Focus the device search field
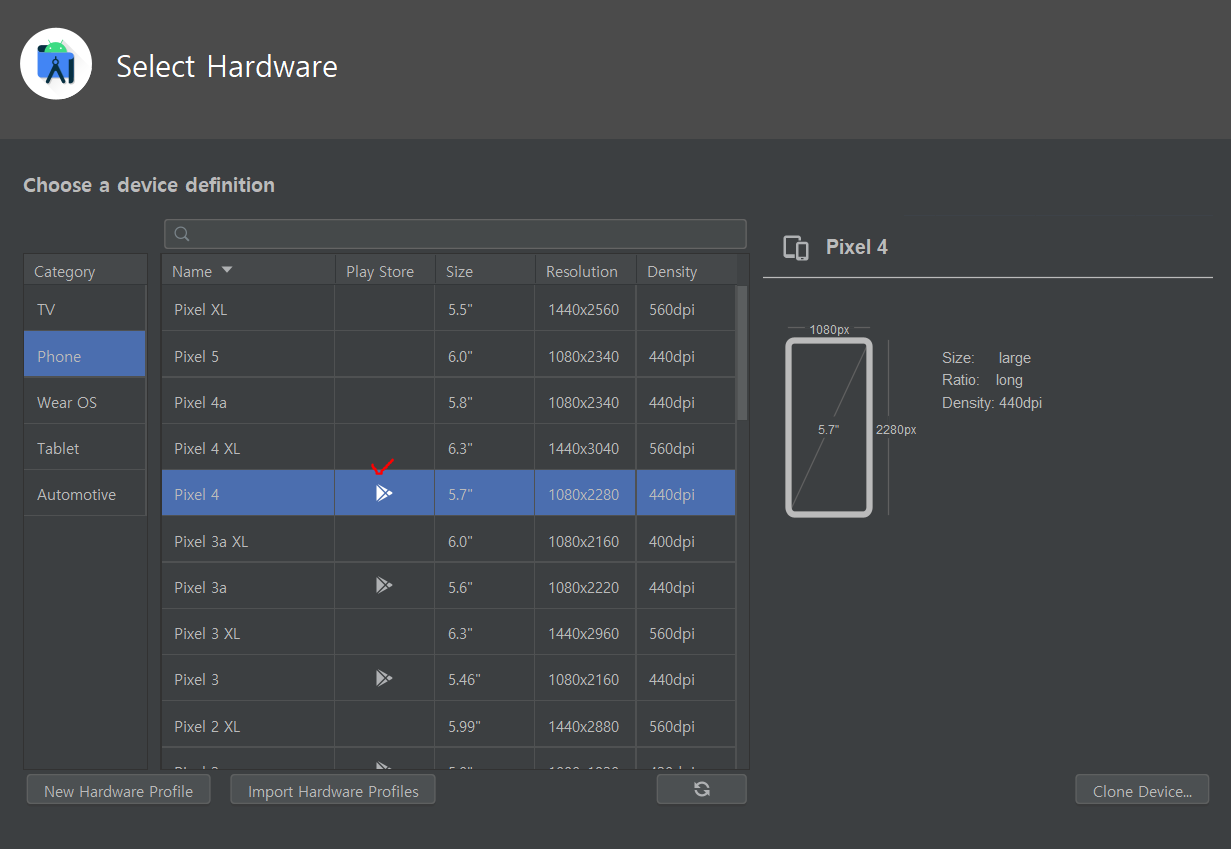Viewport: 1231px width, 849px height. point(455,234)
